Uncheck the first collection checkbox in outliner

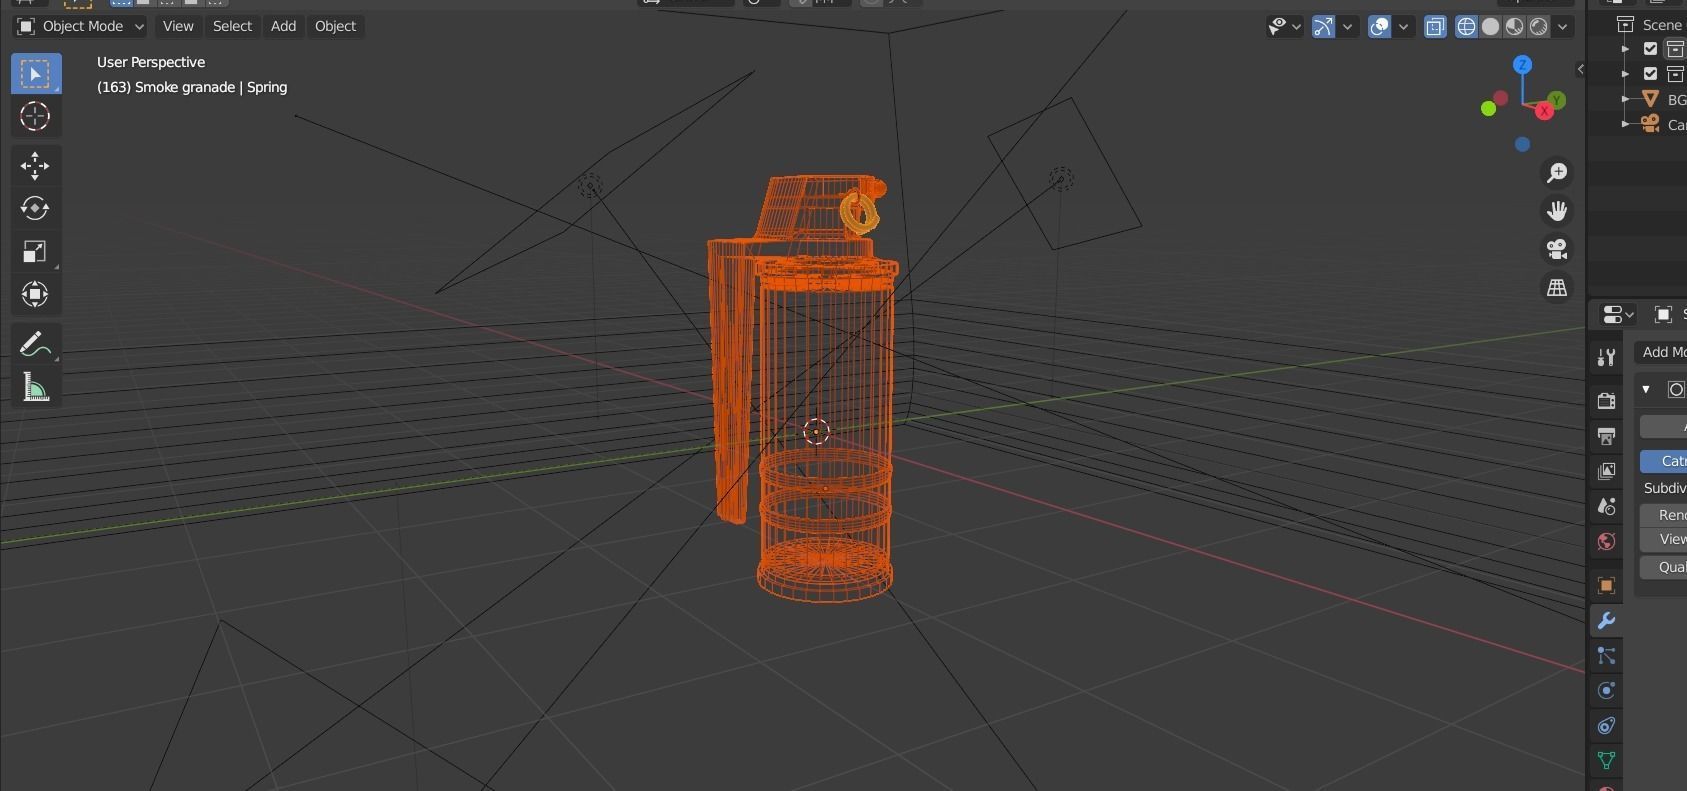1650,48
